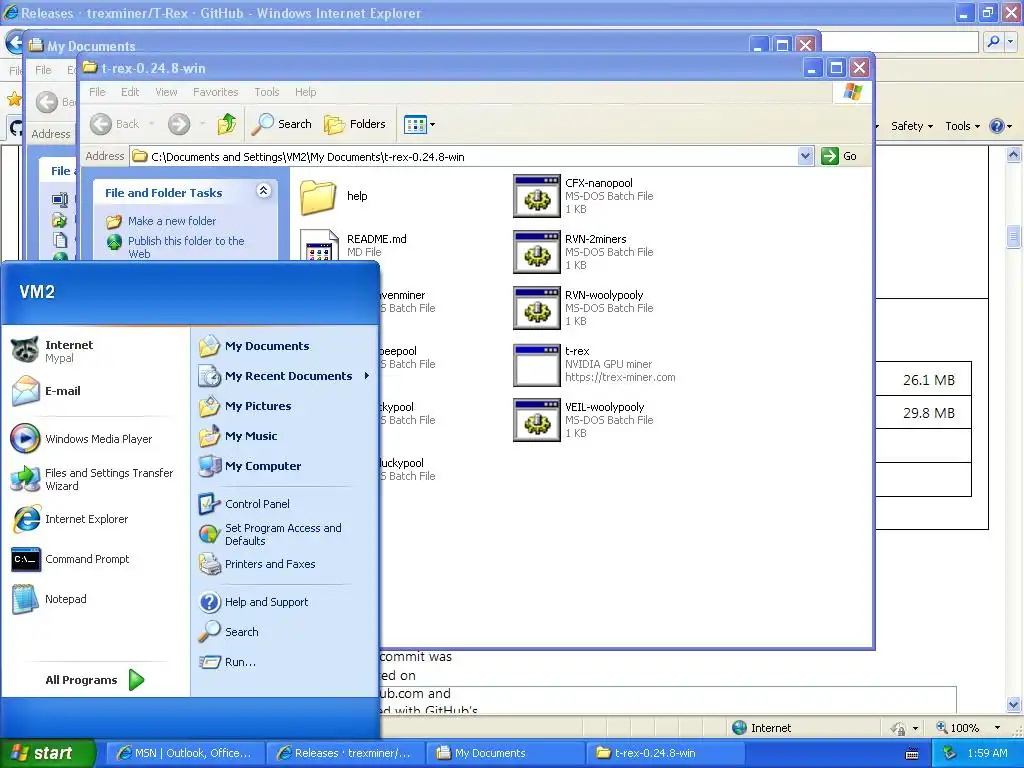
Task: Open Search from Start menu
Action: click(229, 632)
